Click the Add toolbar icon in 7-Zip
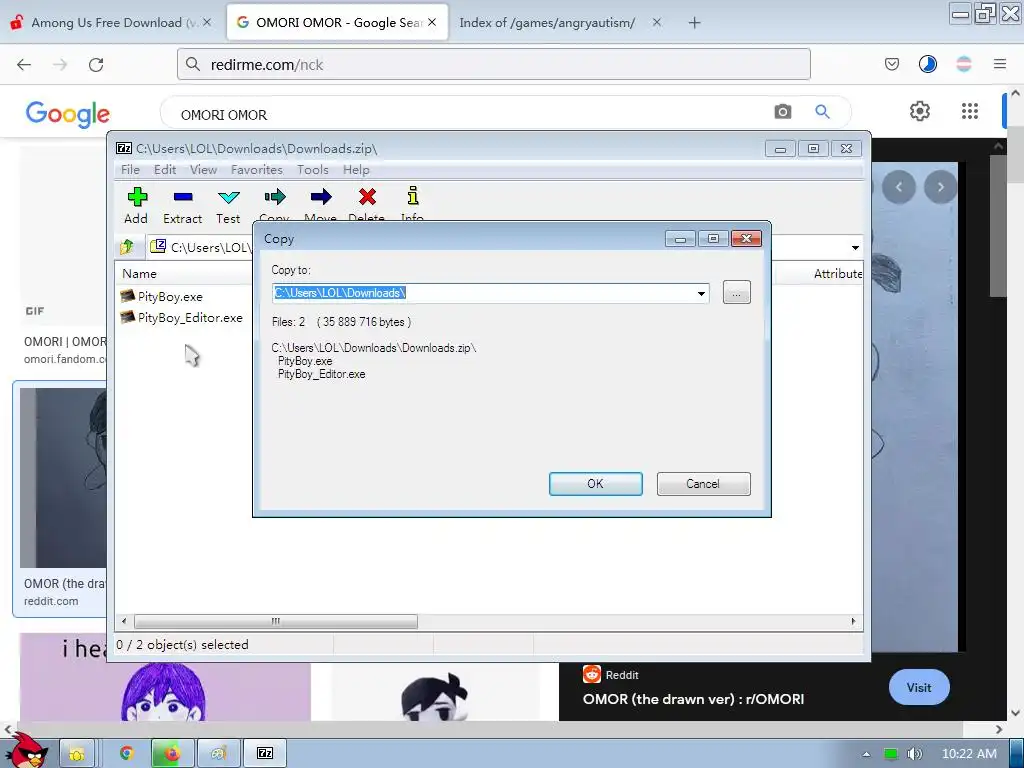1024x768 pixels. tap(136, 205)
